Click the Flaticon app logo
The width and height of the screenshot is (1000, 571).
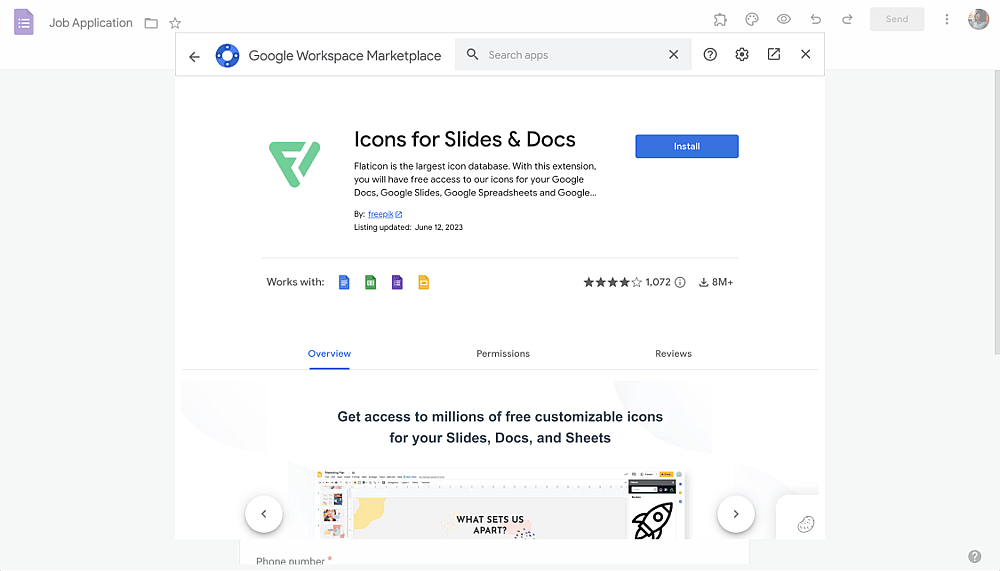pos(294,164)
